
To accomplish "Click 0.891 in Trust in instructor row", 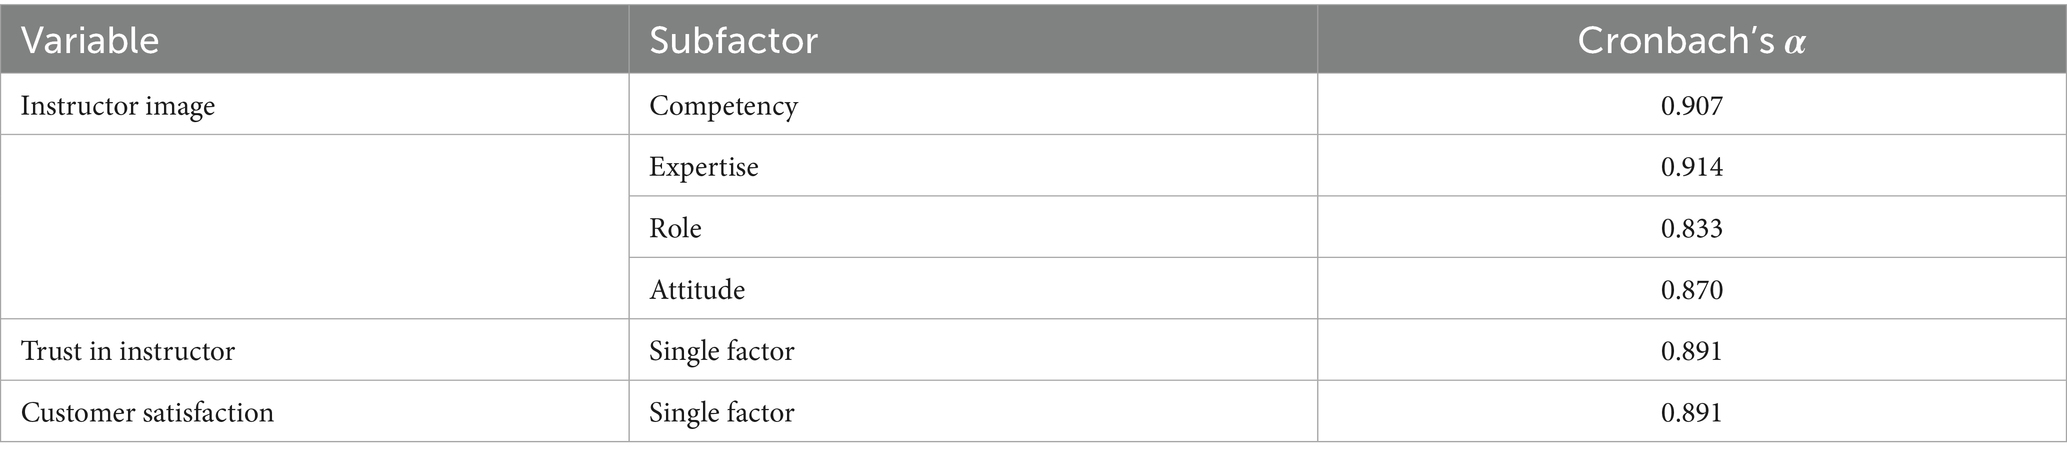I will coord(1691,351).
